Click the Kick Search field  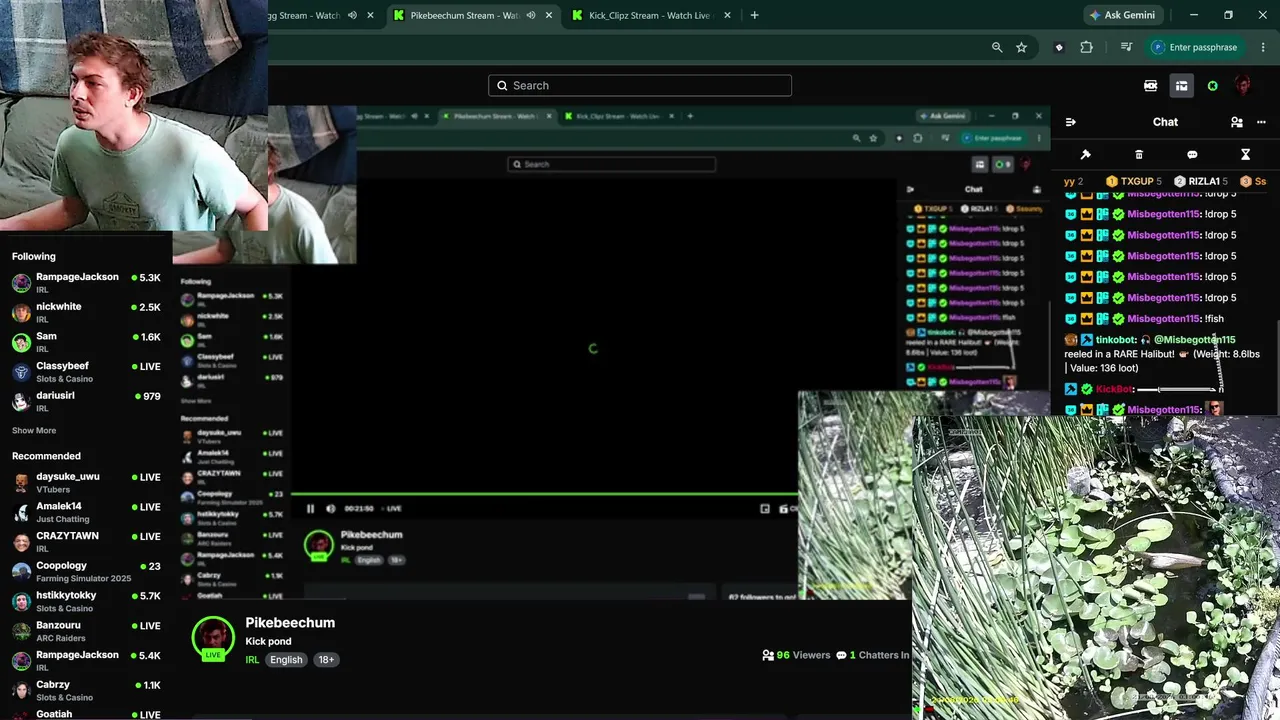pos(640,86)
